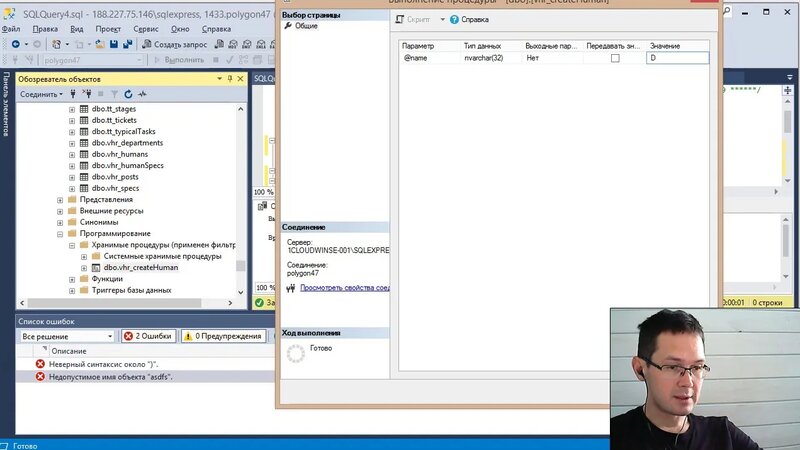Screen dimensions: 800x450
Task: Click the Функции folder icon in the tree
Action: point(84,279)
